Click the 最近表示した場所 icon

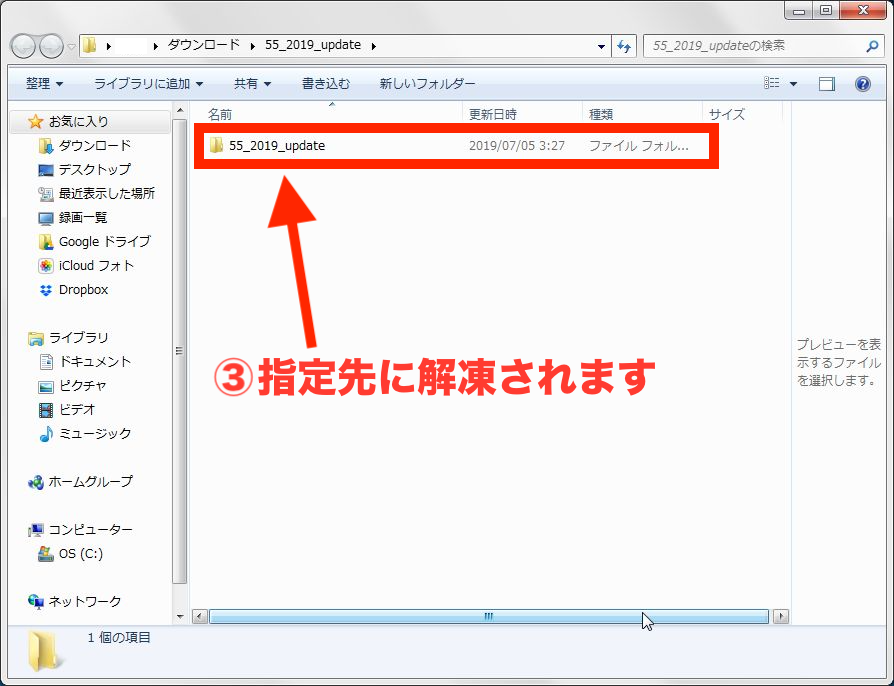46,194
